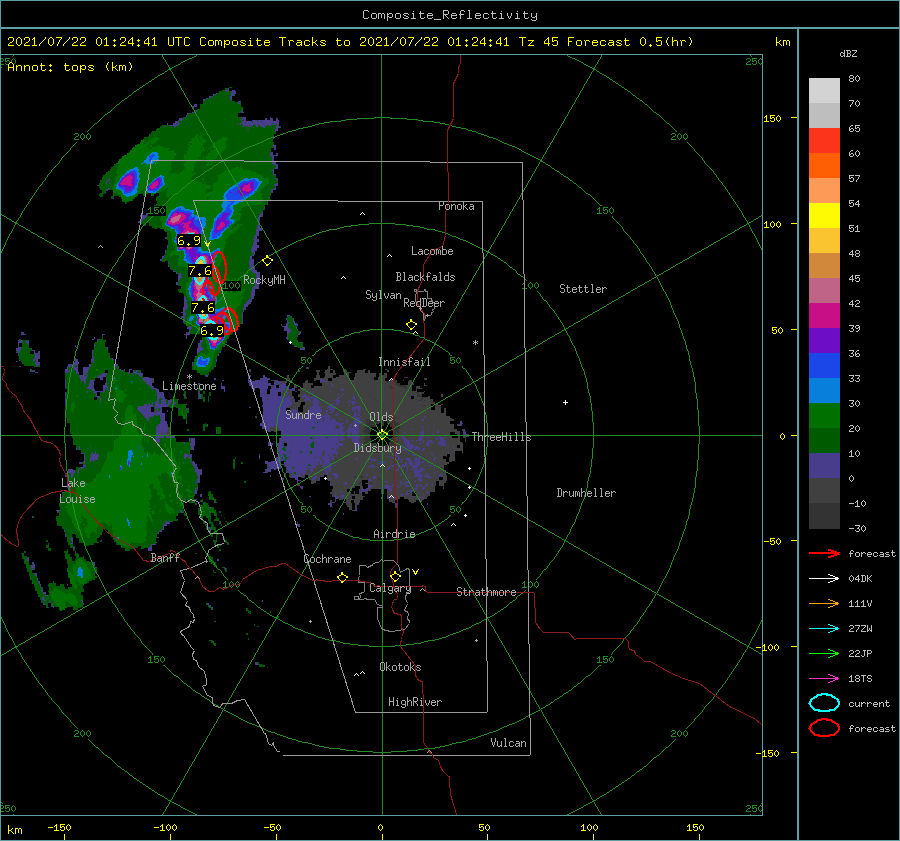Screen dimensions: 900x841
Task: Click the RockyMH label
Action: [x=264, y=280]
